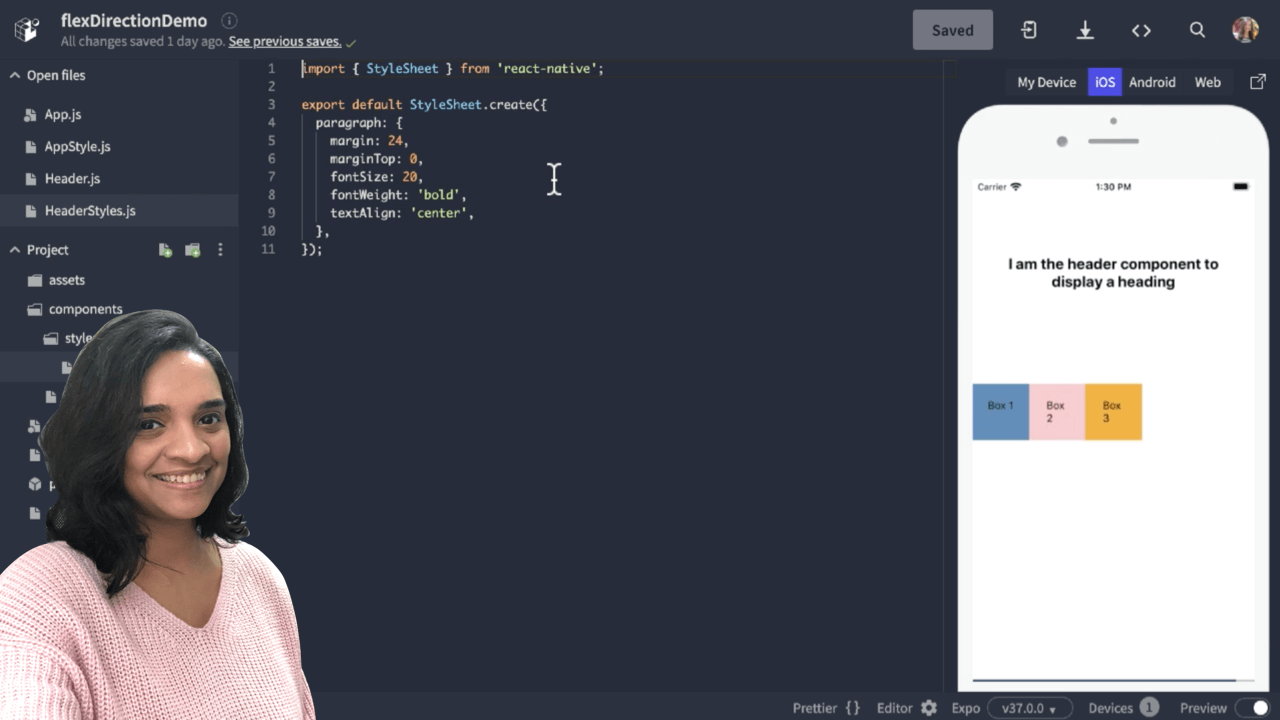Create a new file in Project
Screen dimensions: 1280x720
(165, 250)
